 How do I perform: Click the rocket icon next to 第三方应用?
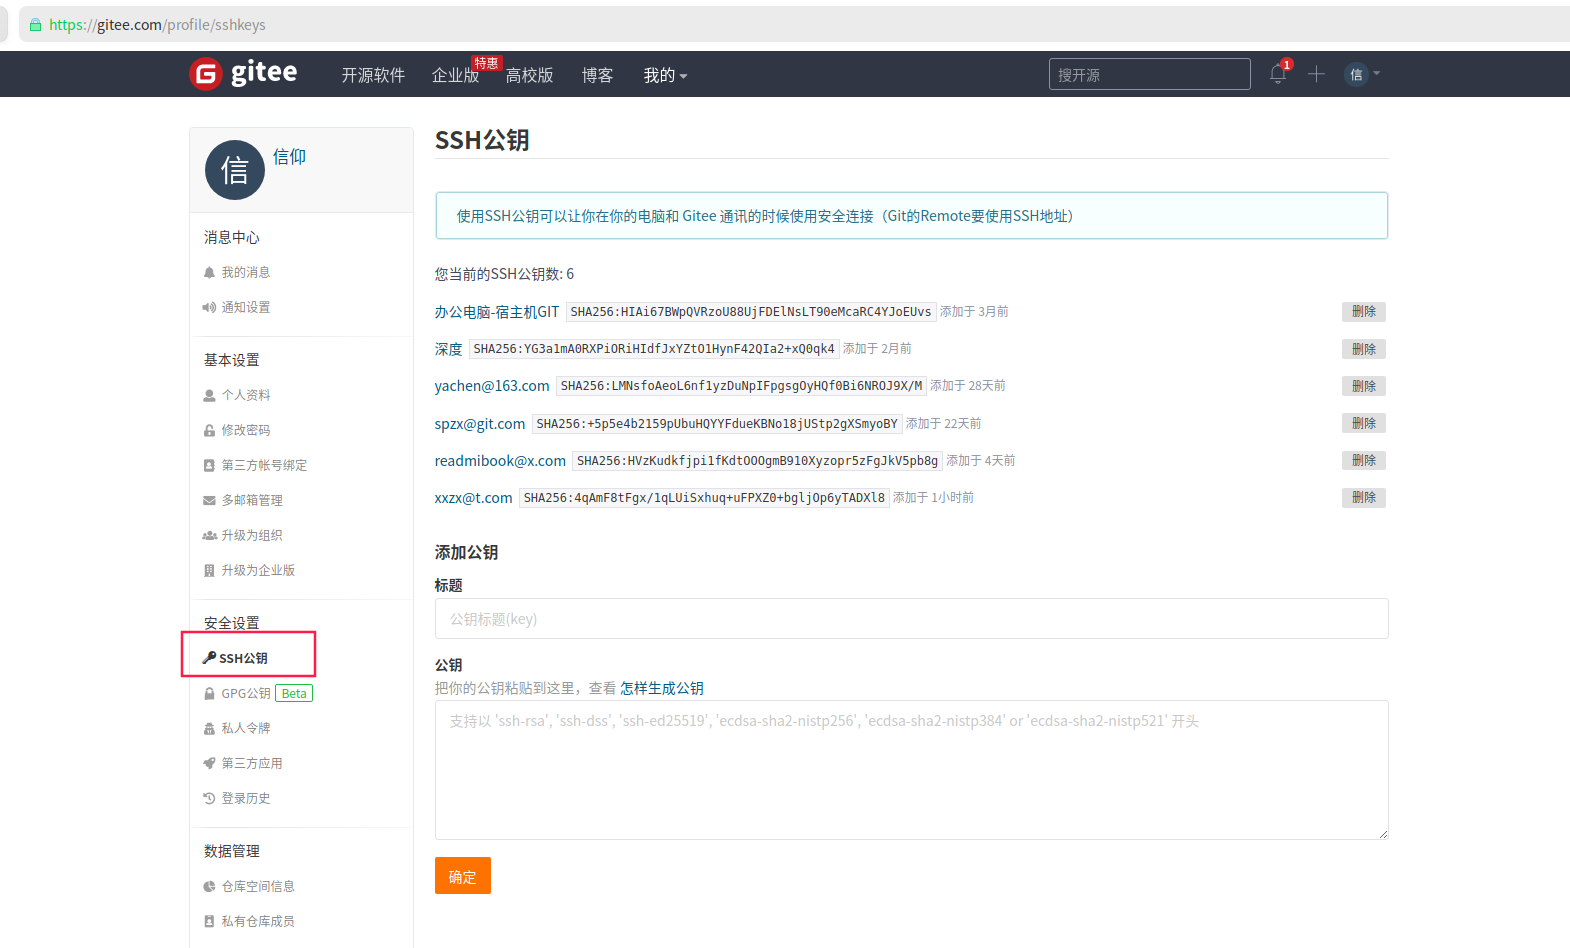pyautogui.click(x=209, y=763)
